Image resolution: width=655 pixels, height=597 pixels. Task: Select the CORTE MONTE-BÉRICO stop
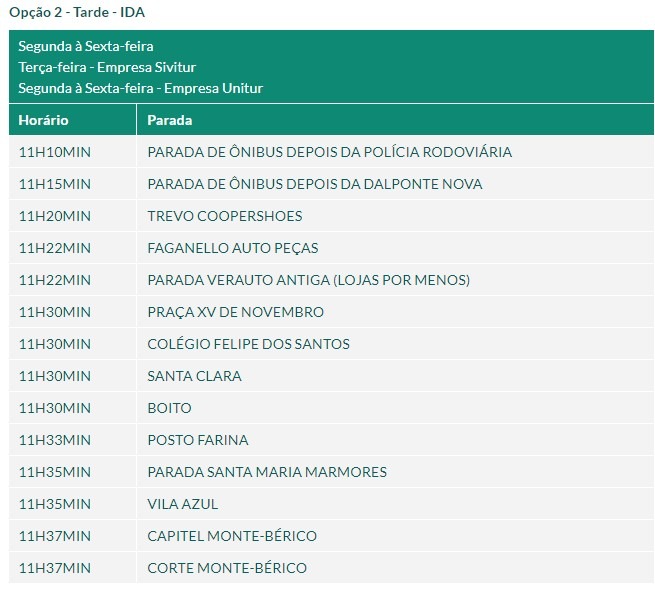pyautogui.click(x=226, y=568)
